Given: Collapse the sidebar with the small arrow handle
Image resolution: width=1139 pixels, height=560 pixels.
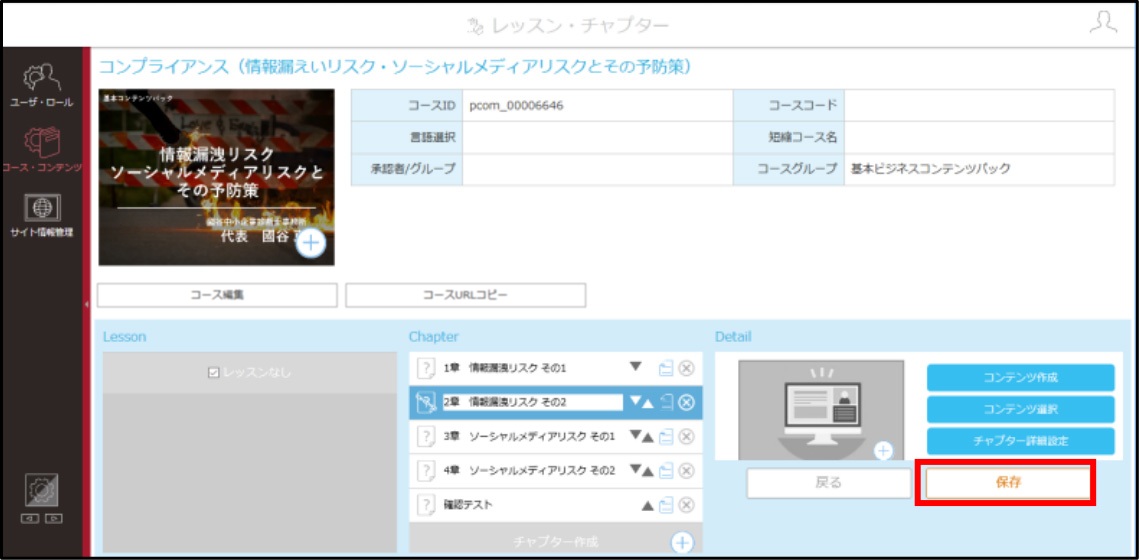Looking at the screenshot, I should (86, 304).
